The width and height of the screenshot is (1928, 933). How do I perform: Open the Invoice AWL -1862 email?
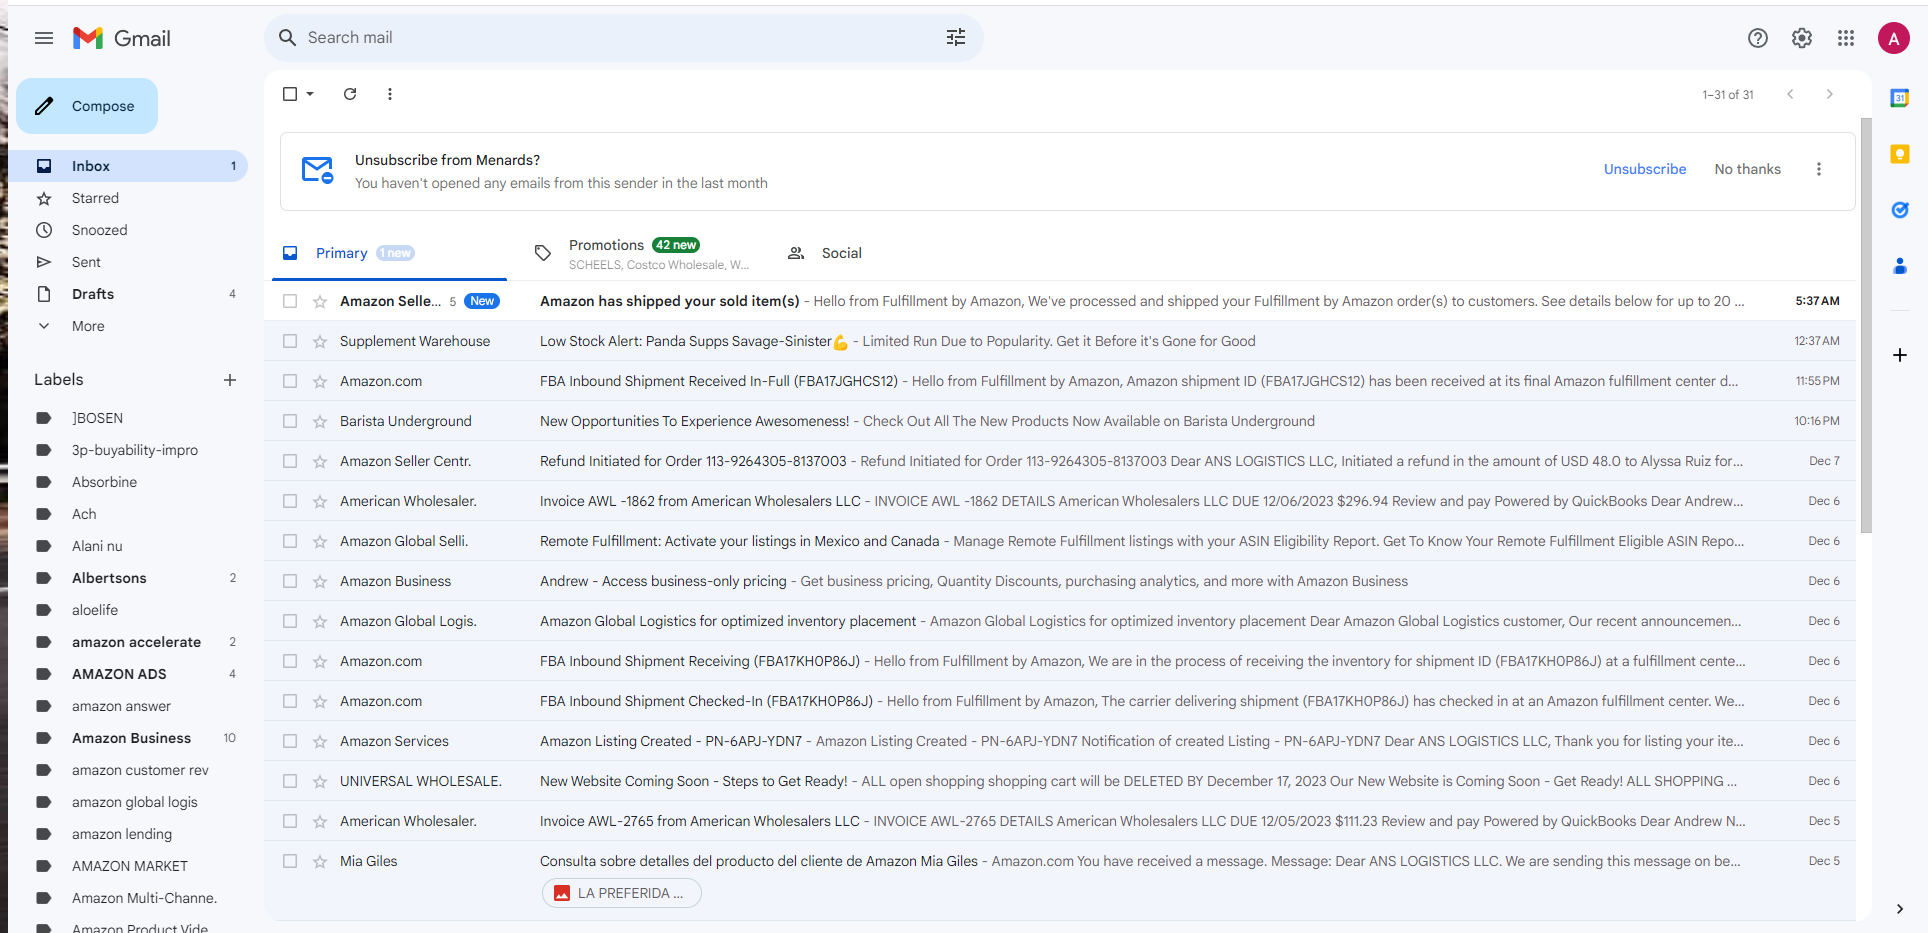(1060, 501)
